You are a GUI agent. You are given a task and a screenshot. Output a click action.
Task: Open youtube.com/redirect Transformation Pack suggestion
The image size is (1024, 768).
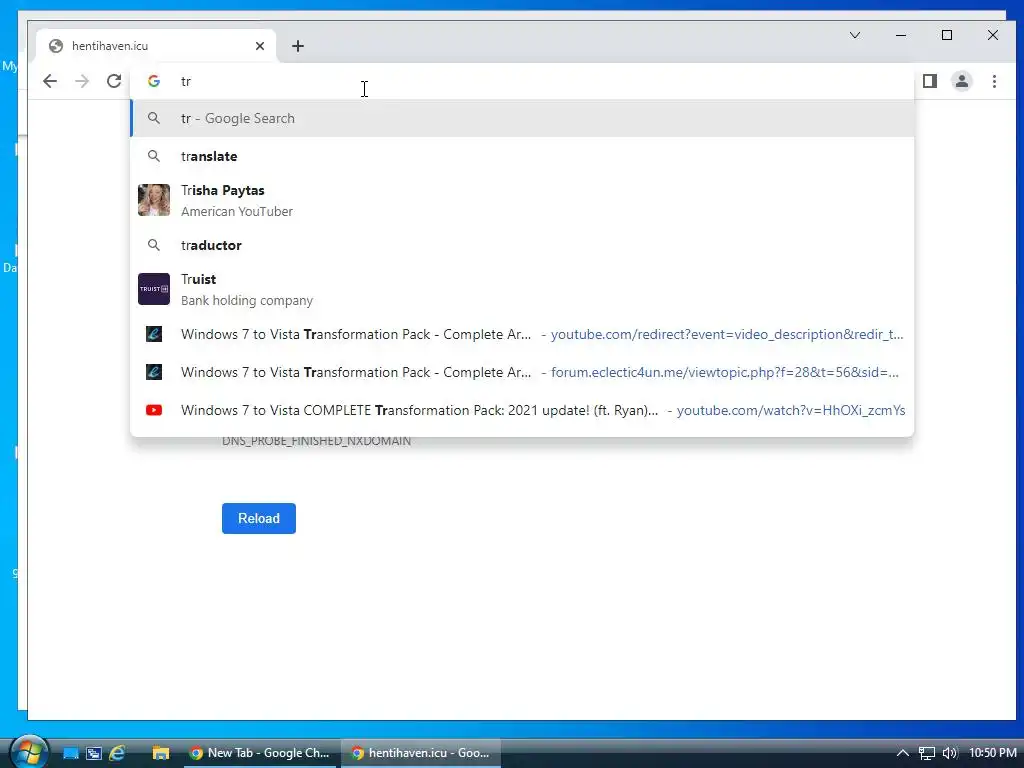[x=522, y=334]
